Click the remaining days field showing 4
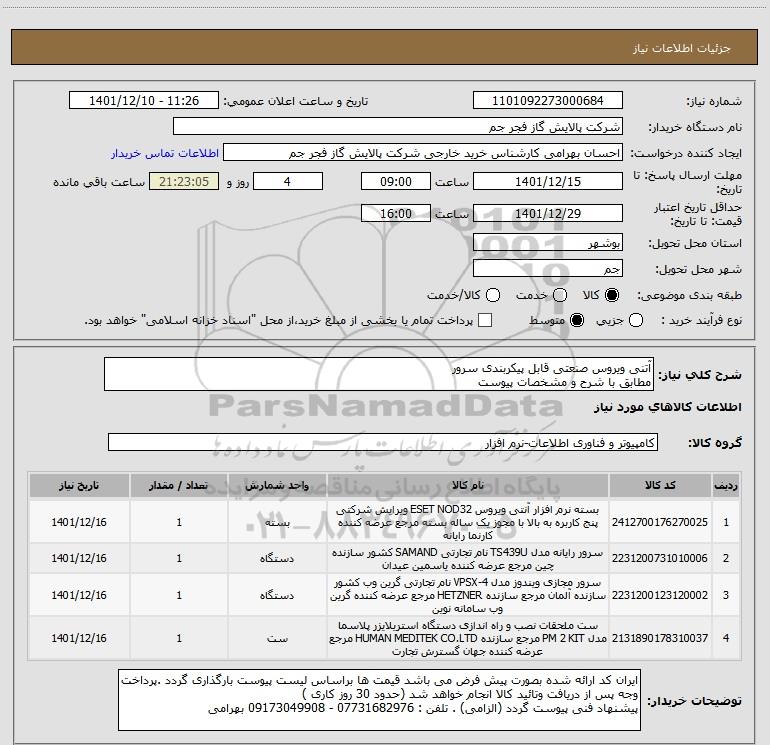The image size is (770, 745). click(x=288, y=182)
